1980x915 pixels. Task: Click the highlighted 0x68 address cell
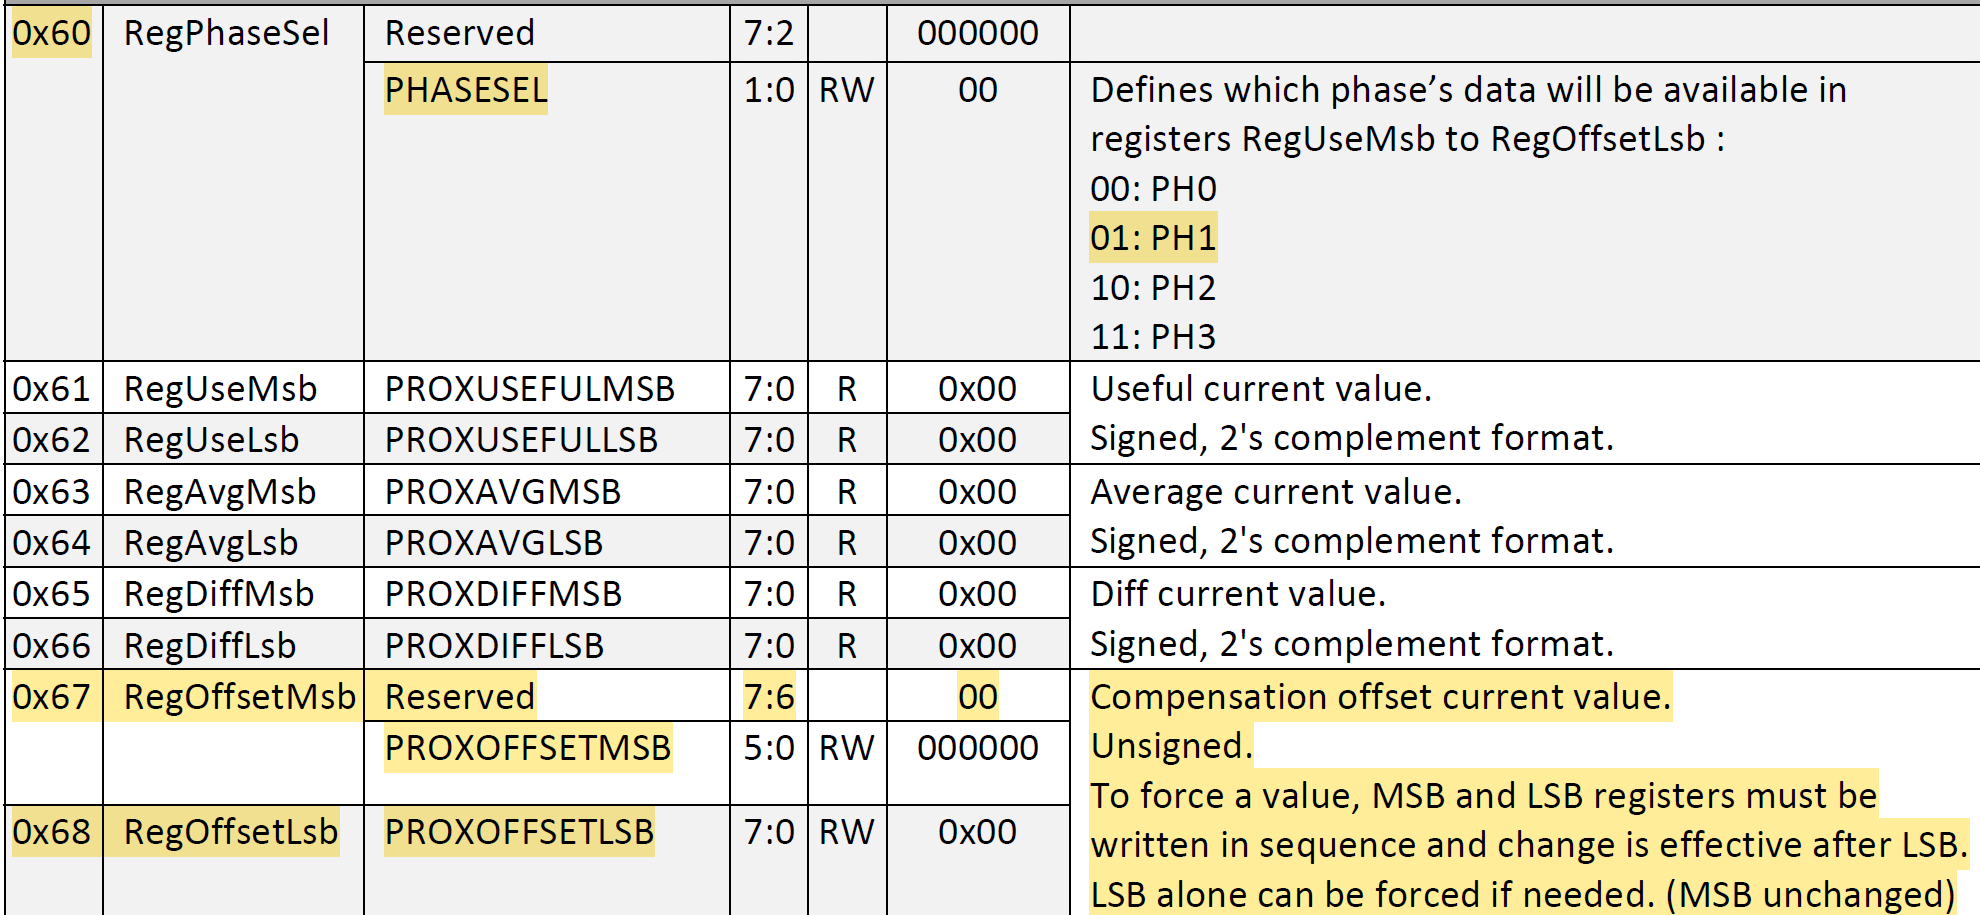pyautogui.click(x=51, y=832)
